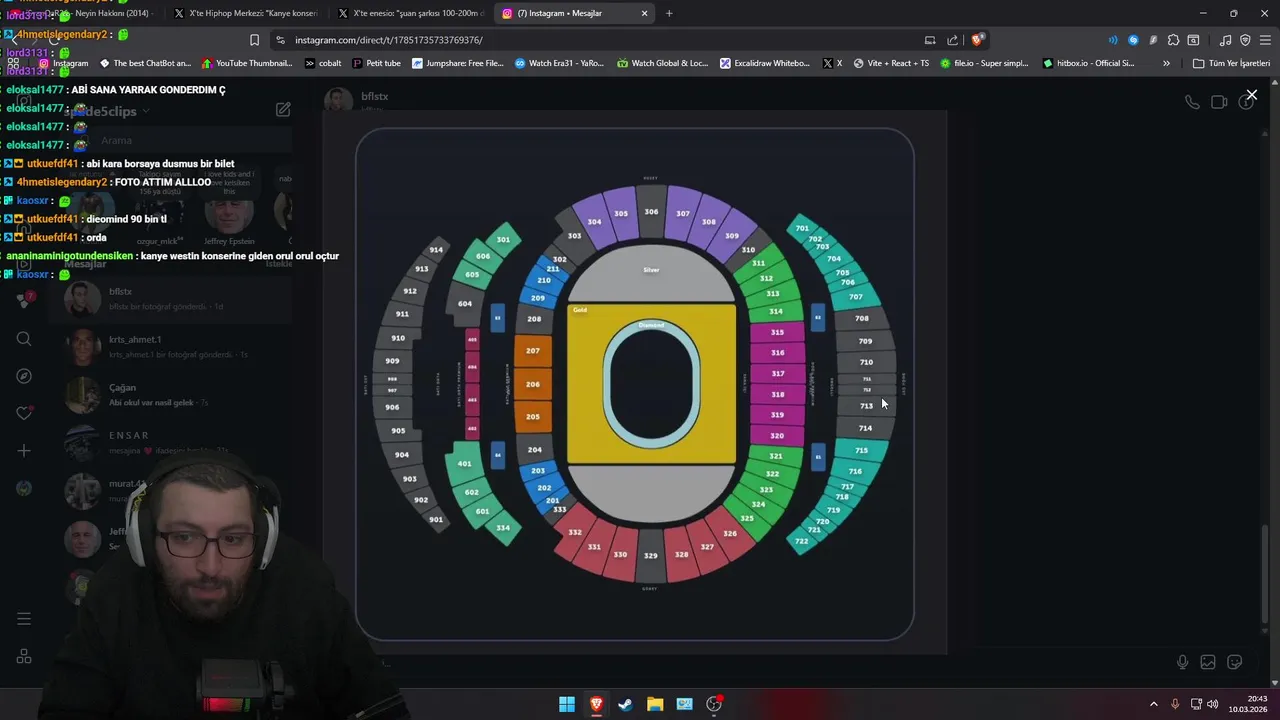Click the Windows Start button
1280x720 pixels.
coord(567,704)
